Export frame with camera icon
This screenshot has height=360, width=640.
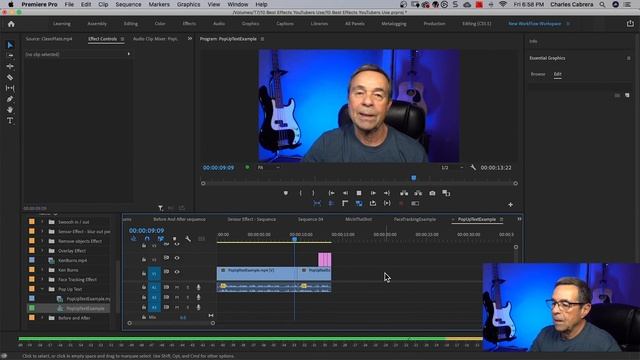coord(432,193)
